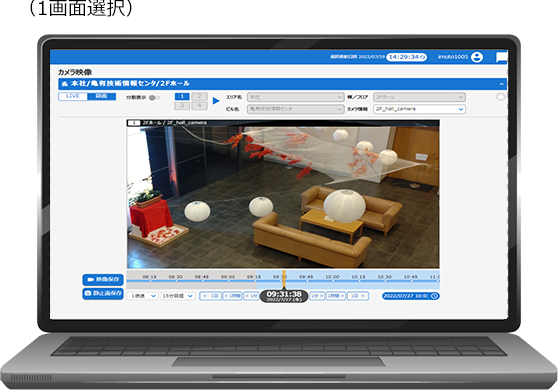Click the refresh icon next to 14:29:34

click(422, 57)
